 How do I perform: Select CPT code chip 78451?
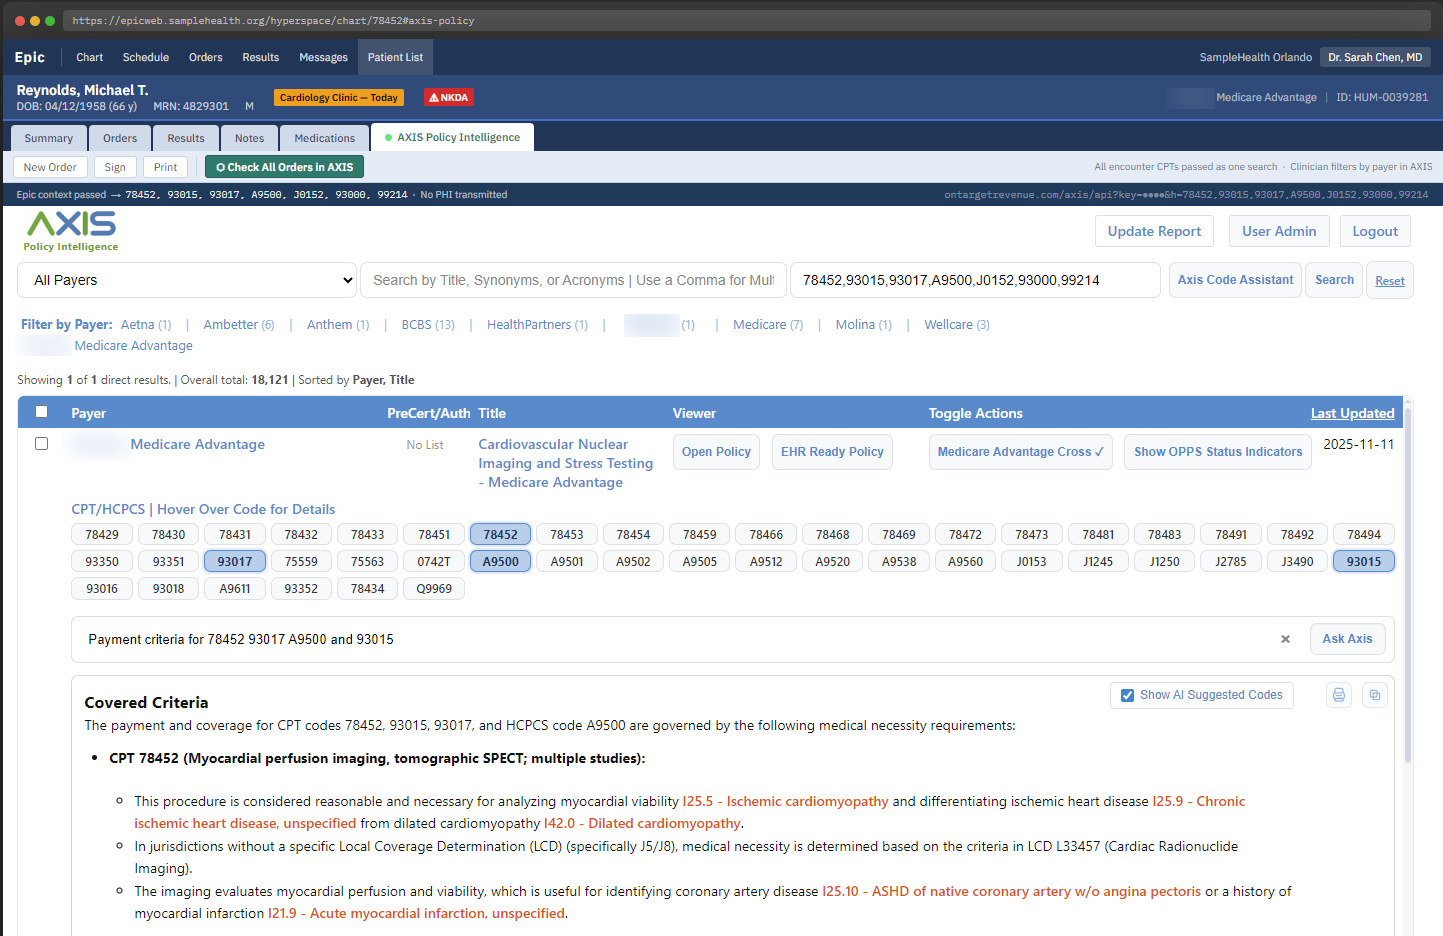(434, 535)
